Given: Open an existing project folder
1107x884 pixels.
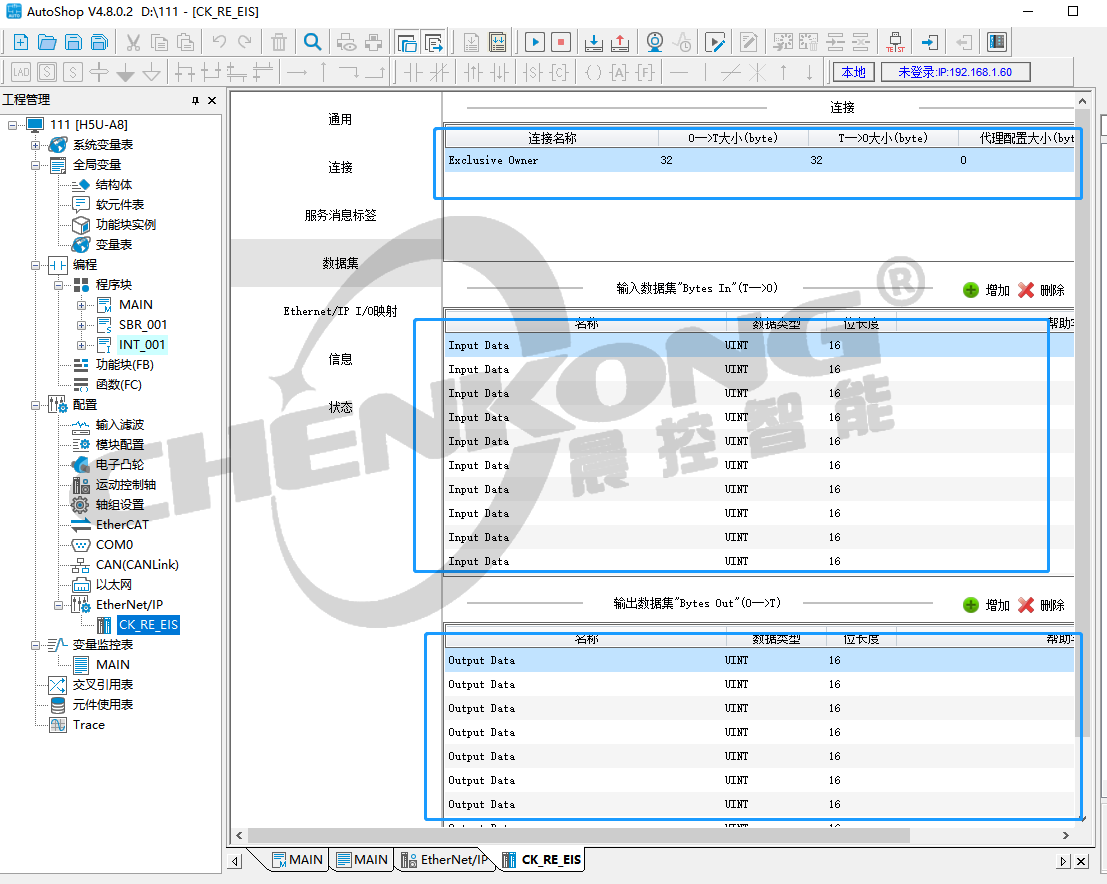Looking at the screenshot, I should click(47, 42).
